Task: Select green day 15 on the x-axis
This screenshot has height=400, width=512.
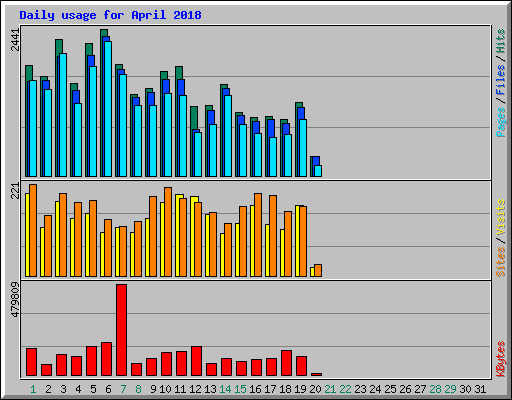Action: [240, 389]
